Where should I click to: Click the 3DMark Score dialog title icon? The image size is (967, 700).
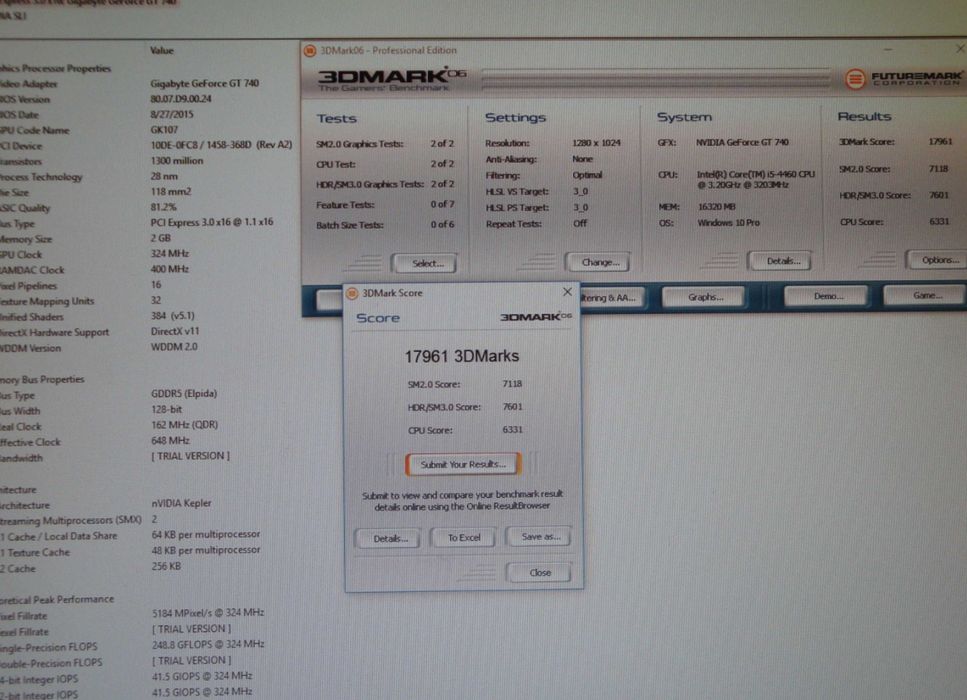[353, 294]
